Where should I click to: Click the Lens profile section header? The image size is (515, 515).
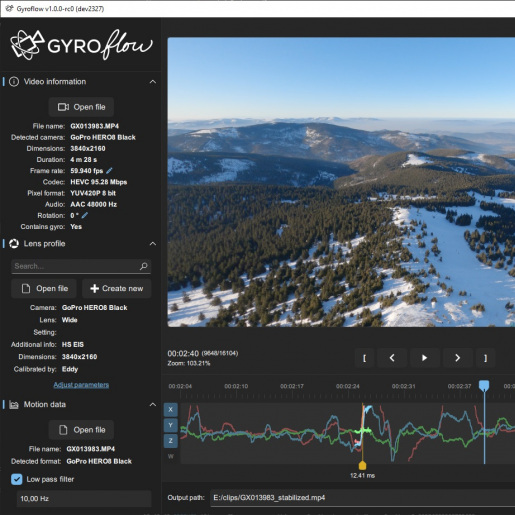tap(80, 244)
